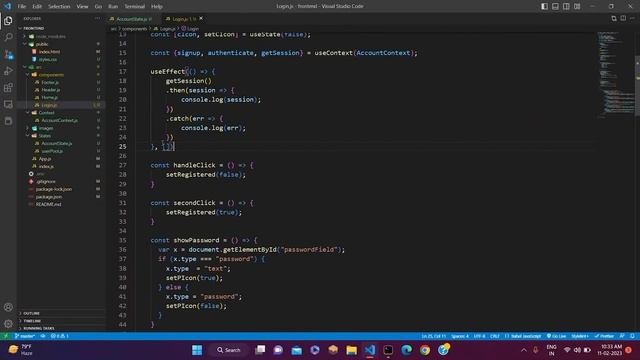Open the Selection menu
Screen dimensions: 640x360
click(x=59, y=6)
